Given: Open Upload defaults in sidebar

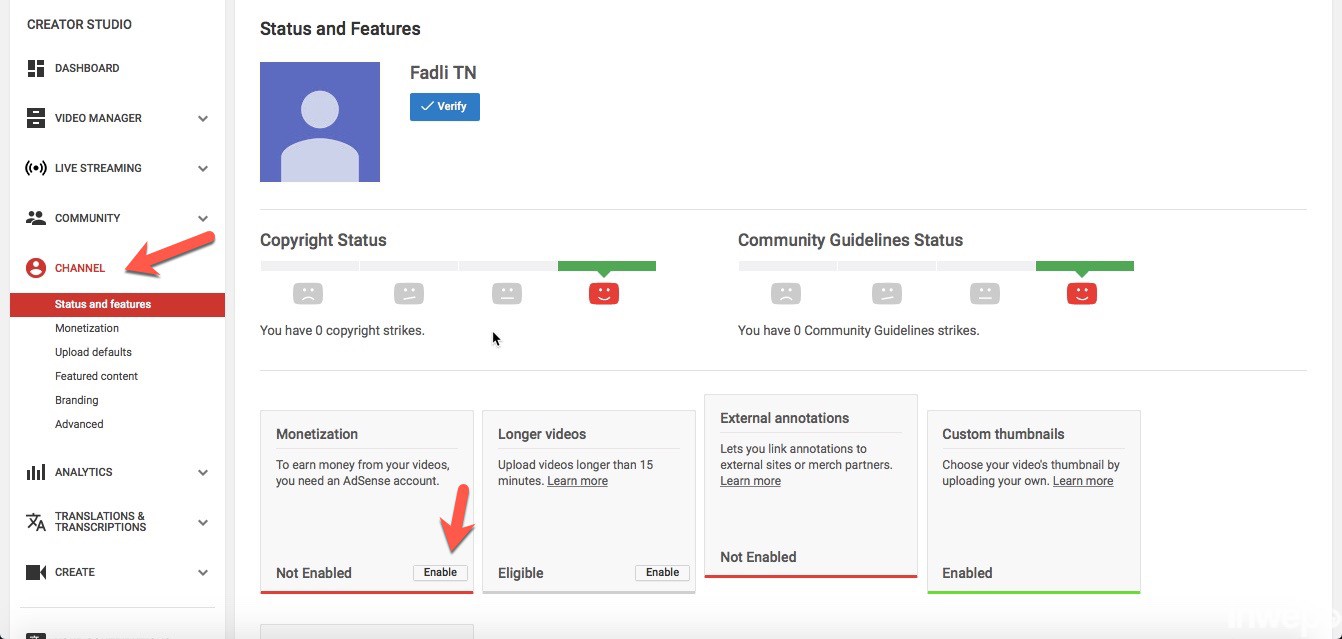Looking at the screenshot, I should (93, 352).
